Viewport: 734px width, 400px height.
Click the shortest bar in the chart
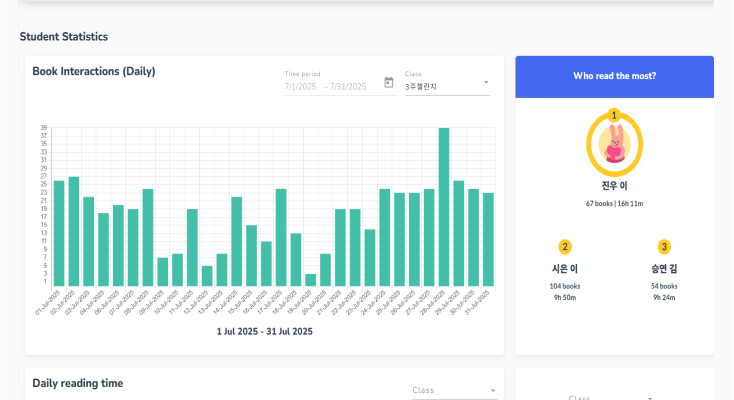coord(311,280)
